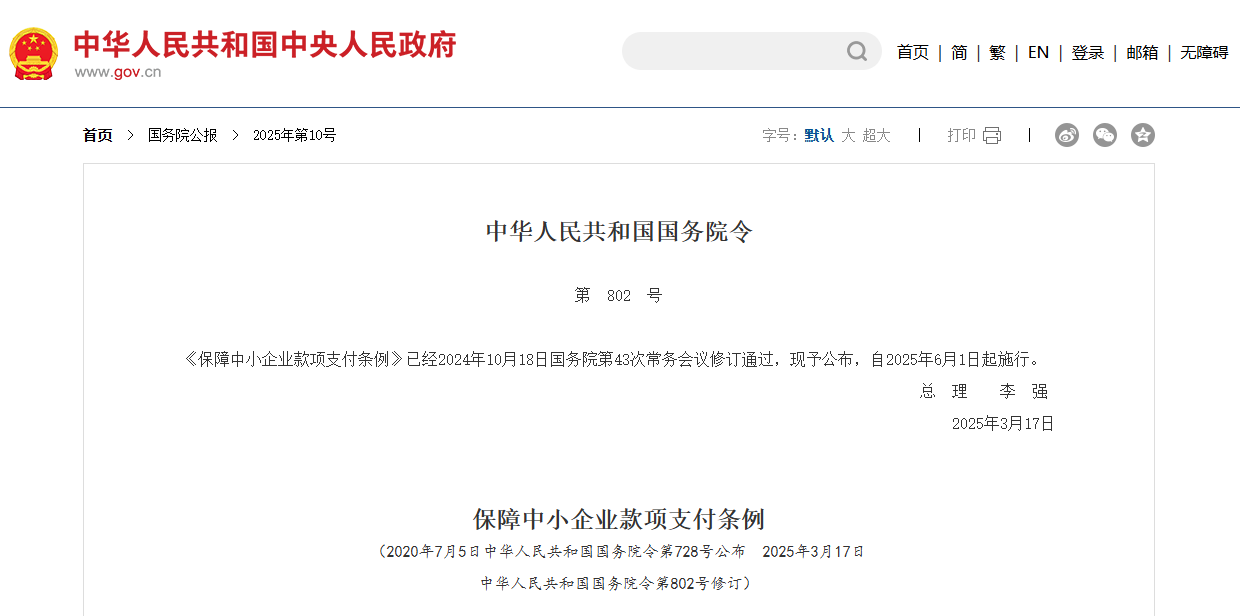Click the national emblem logo
This screenshot has width=1240, height=616.
coord(34,53)
